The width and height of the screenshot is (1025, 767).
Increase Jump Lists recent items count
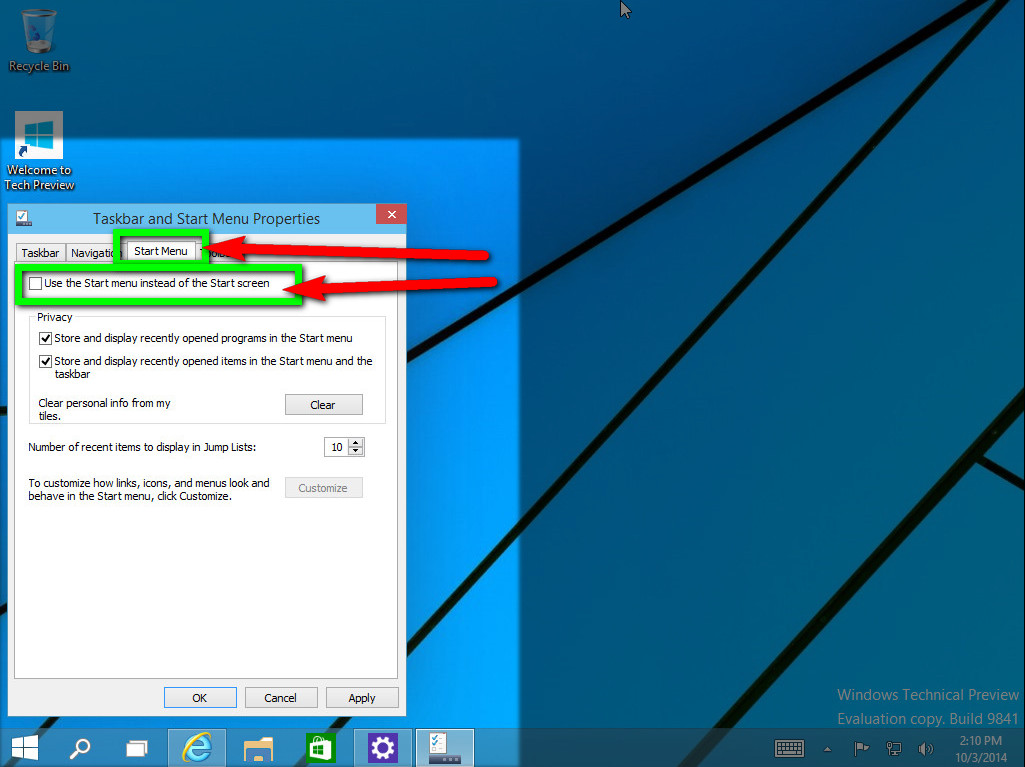point(356,443)
